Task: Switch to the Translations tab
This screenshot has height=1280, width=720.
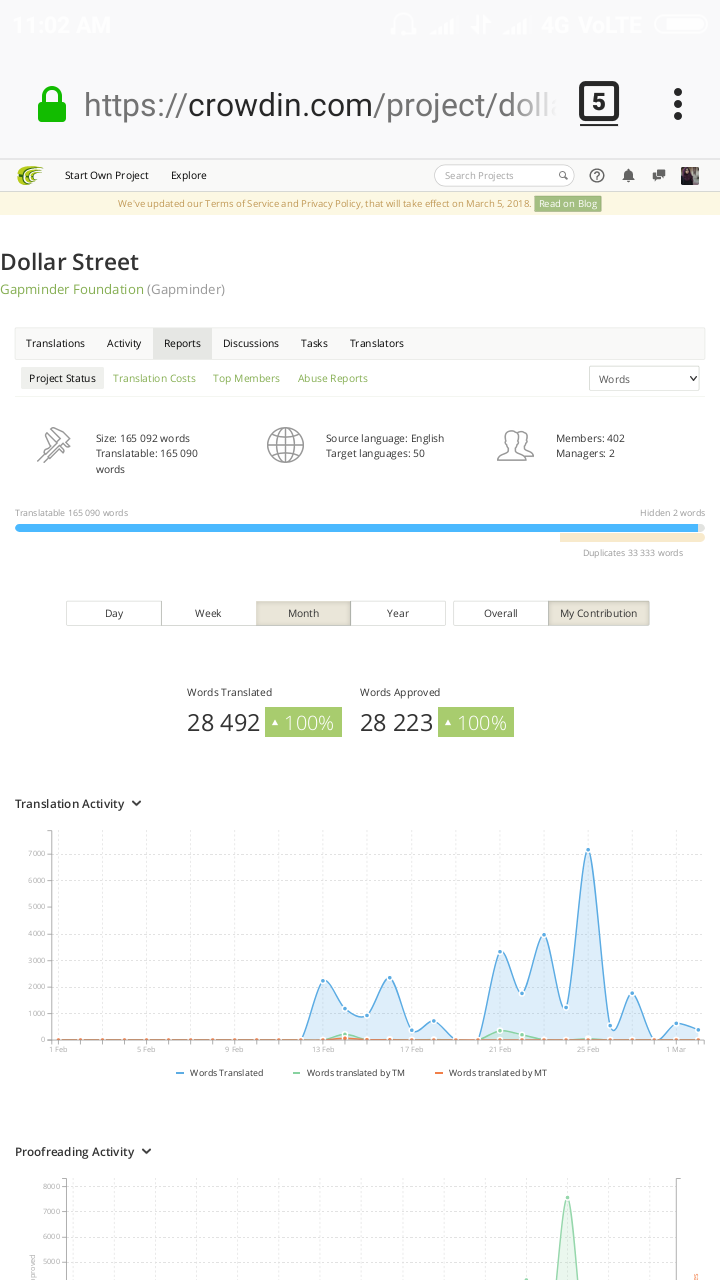Action: coord(55,343)
